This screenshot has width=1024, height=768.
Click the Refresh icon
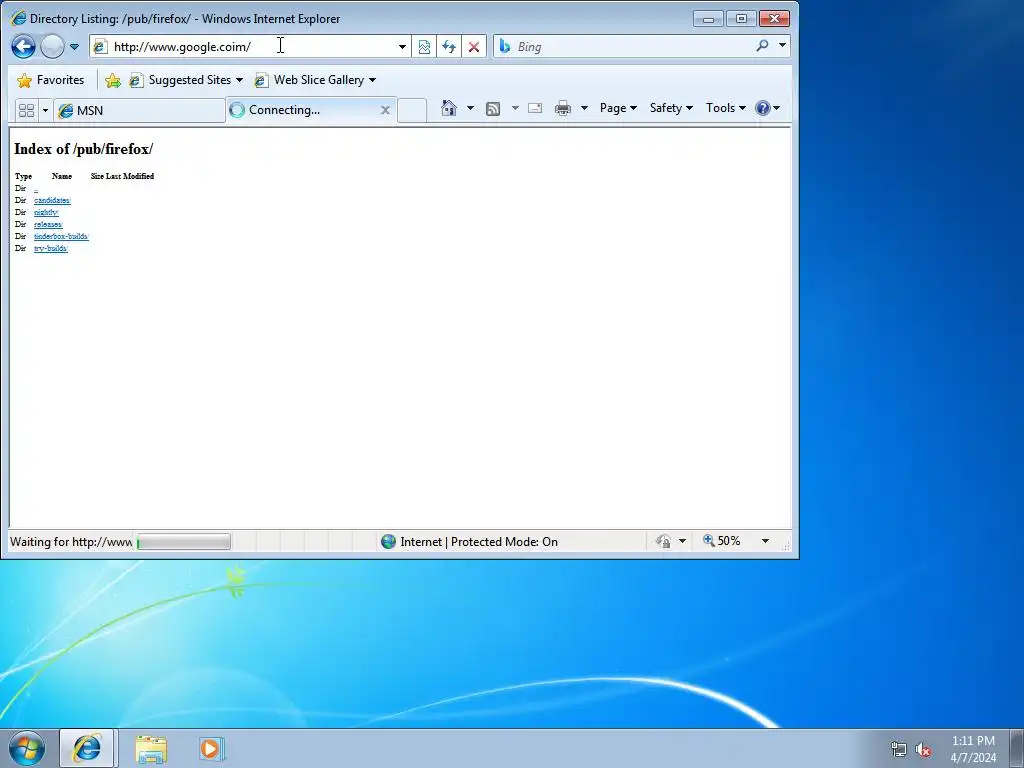(x=449, y=46)
